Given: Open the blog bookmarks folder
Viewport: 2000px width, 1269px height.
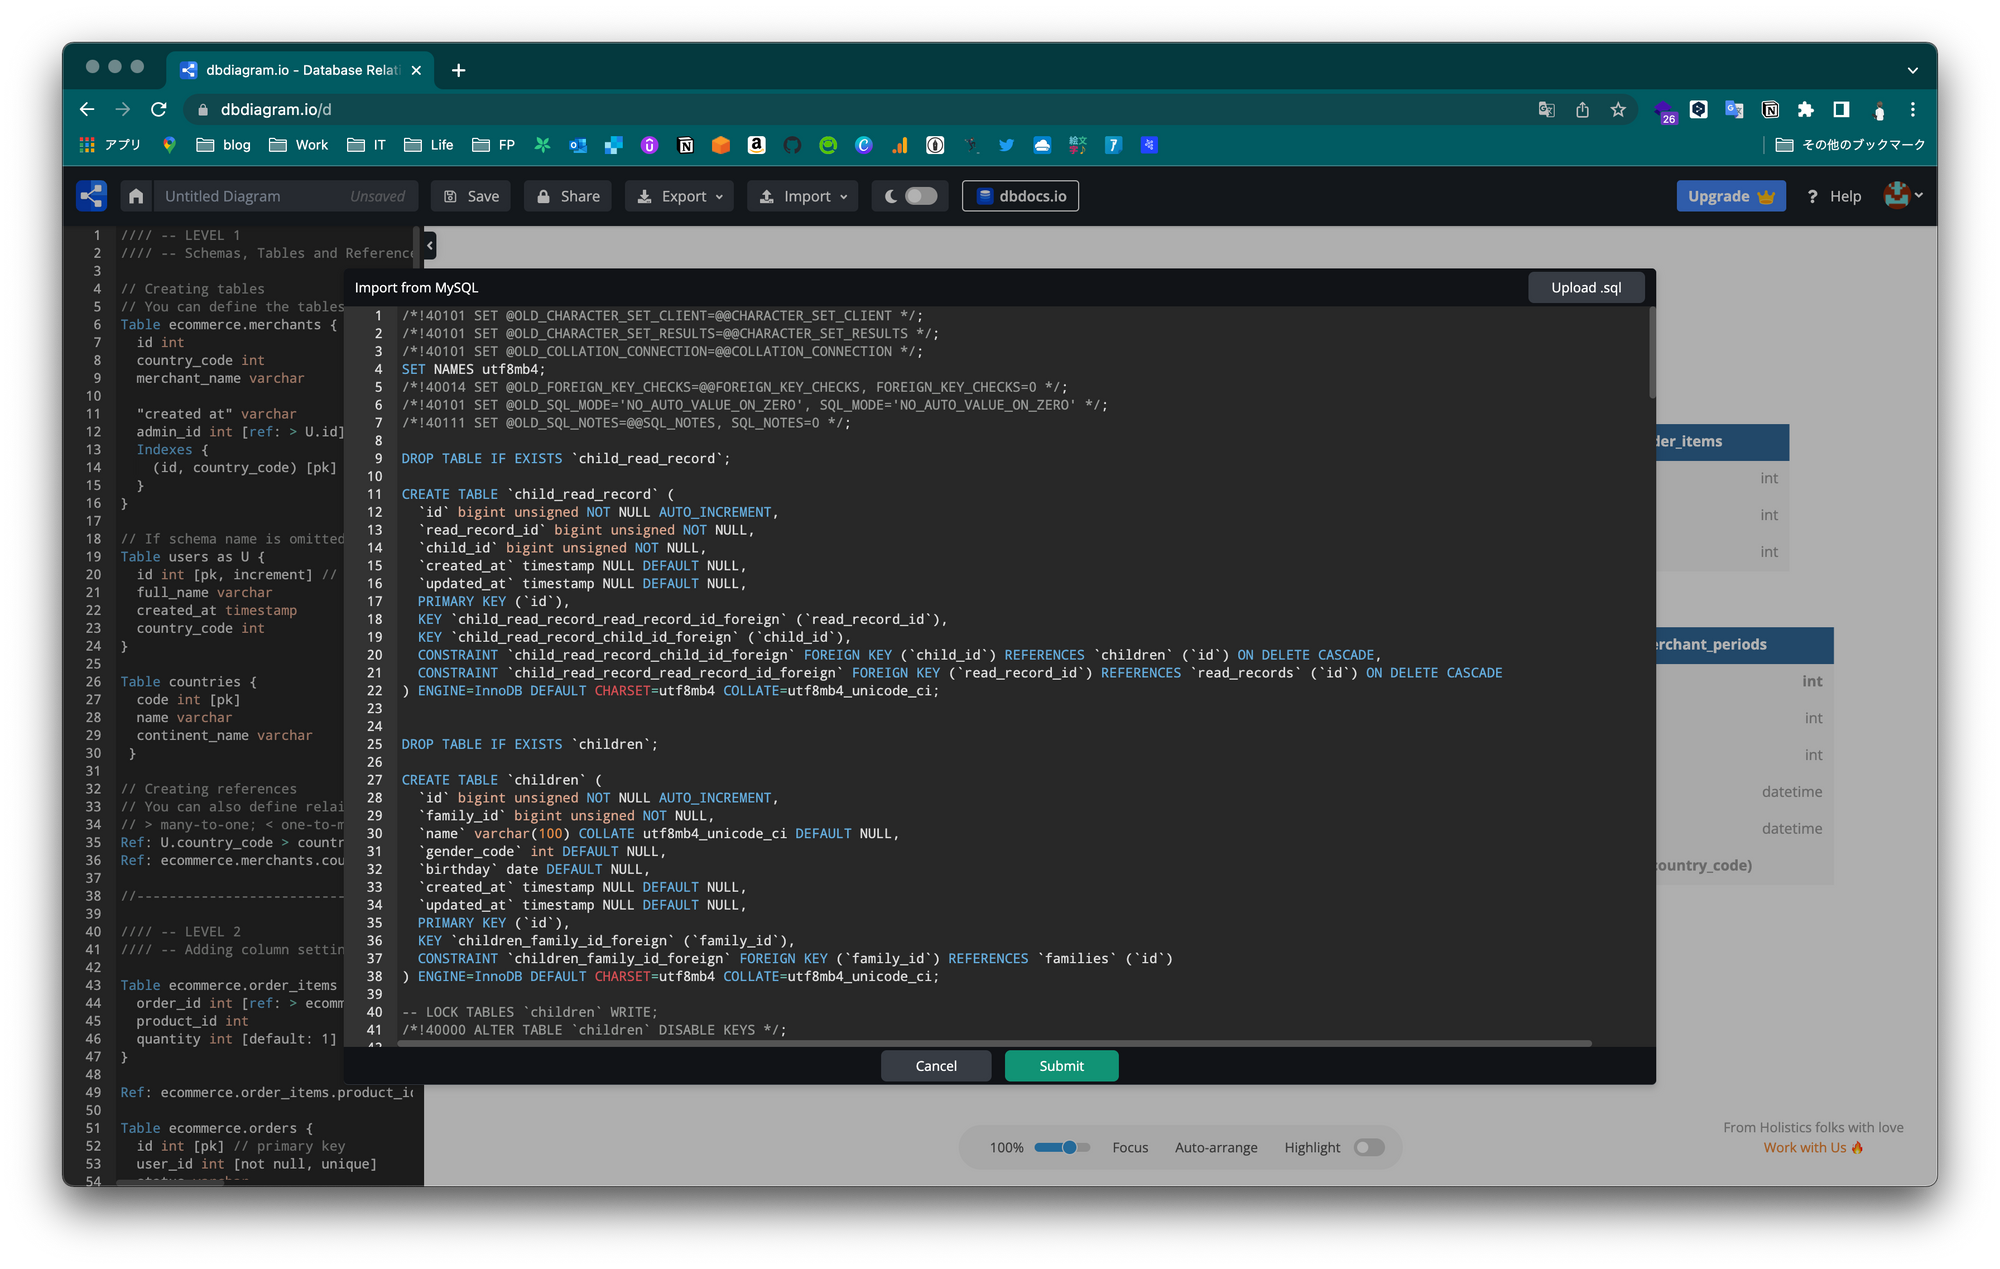Looking at the screenshot, I should [x=224, y=145].
